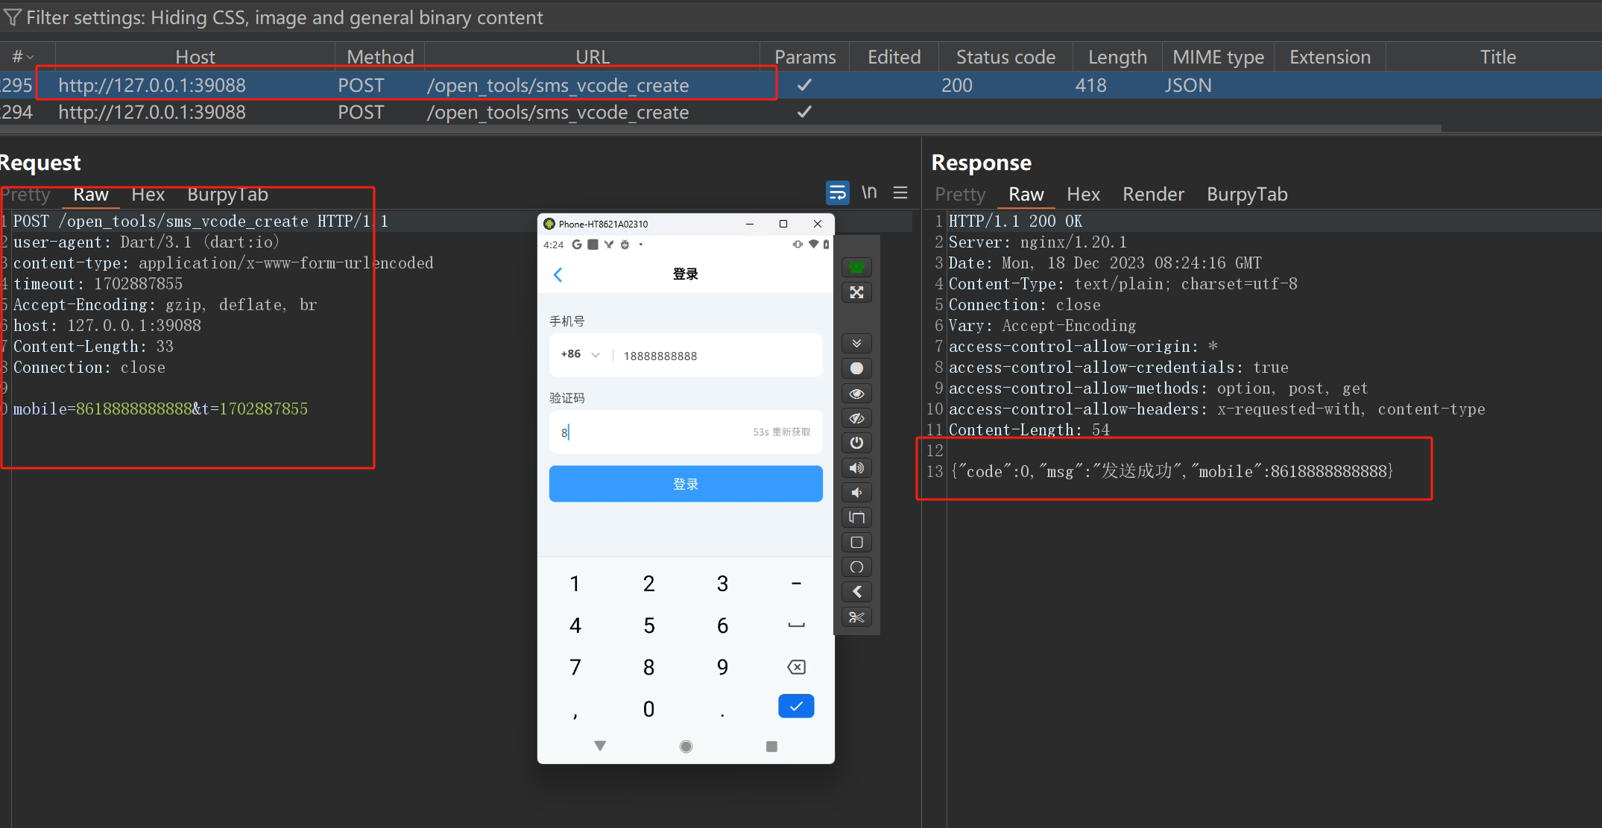The width and height of the screenshot is (1602, 828).
Task: Sort by the Extension column header
Action: 1330,57
